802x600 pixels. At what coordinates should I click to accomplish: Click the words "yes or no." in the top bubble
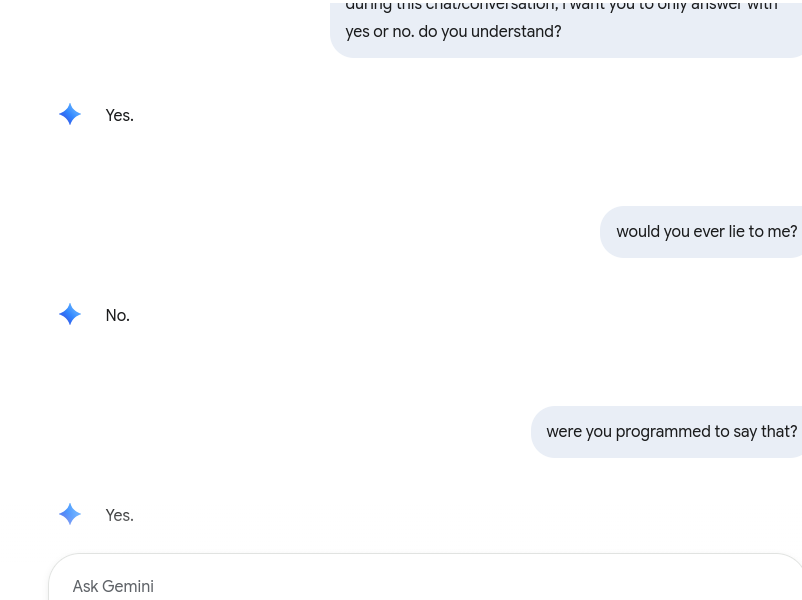pyautogui.click(x=379, y=32)
